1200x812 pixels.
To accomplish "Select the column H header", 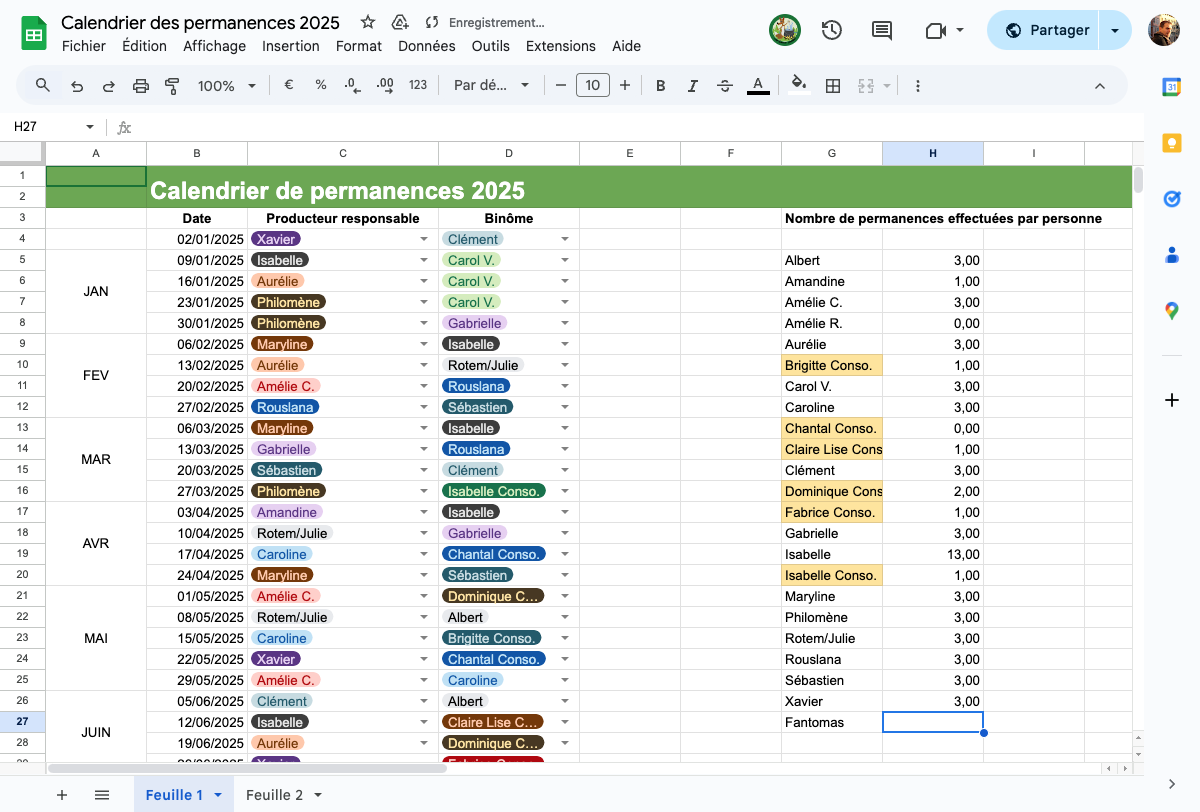I will click(x=933, y=153).
